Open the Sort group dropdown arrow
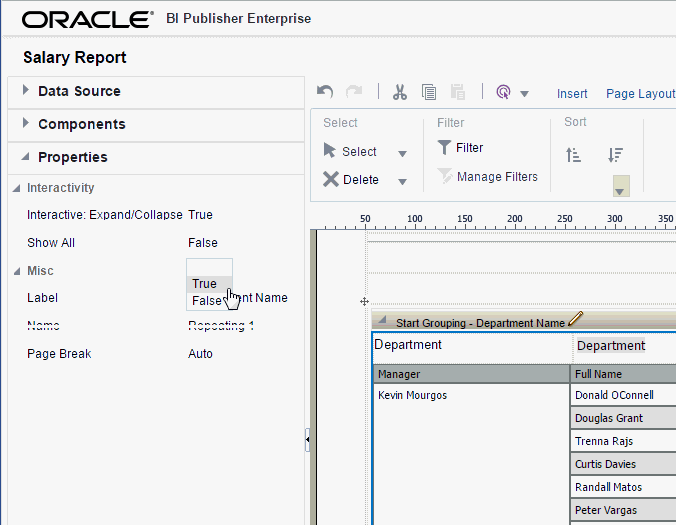Image resolution: width=676 pixels, height=525 pixels. coord(621,186)
